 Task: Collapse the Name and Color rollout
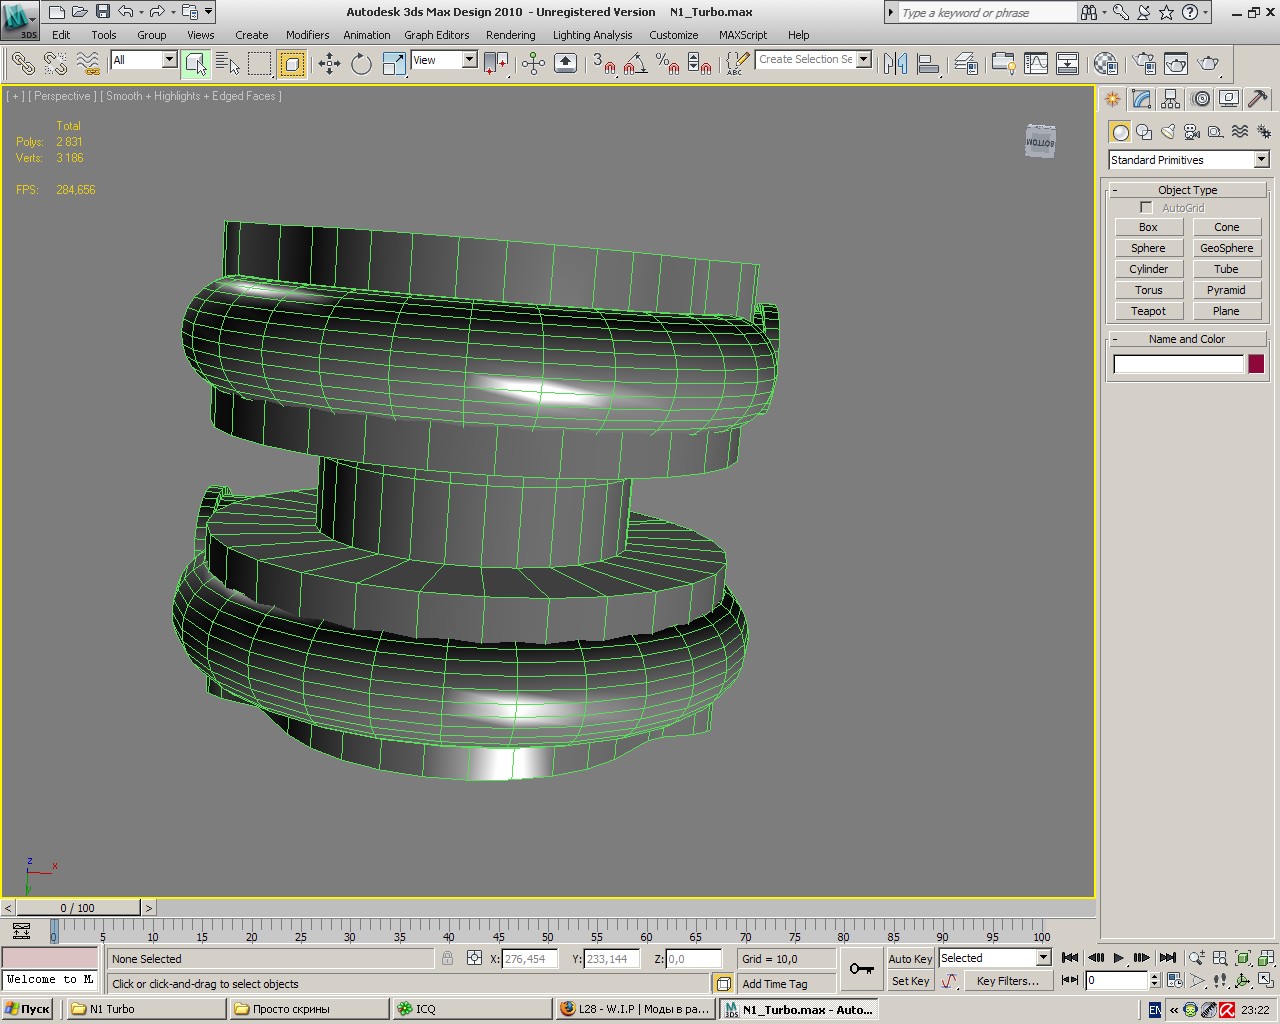coord(1187,339)
